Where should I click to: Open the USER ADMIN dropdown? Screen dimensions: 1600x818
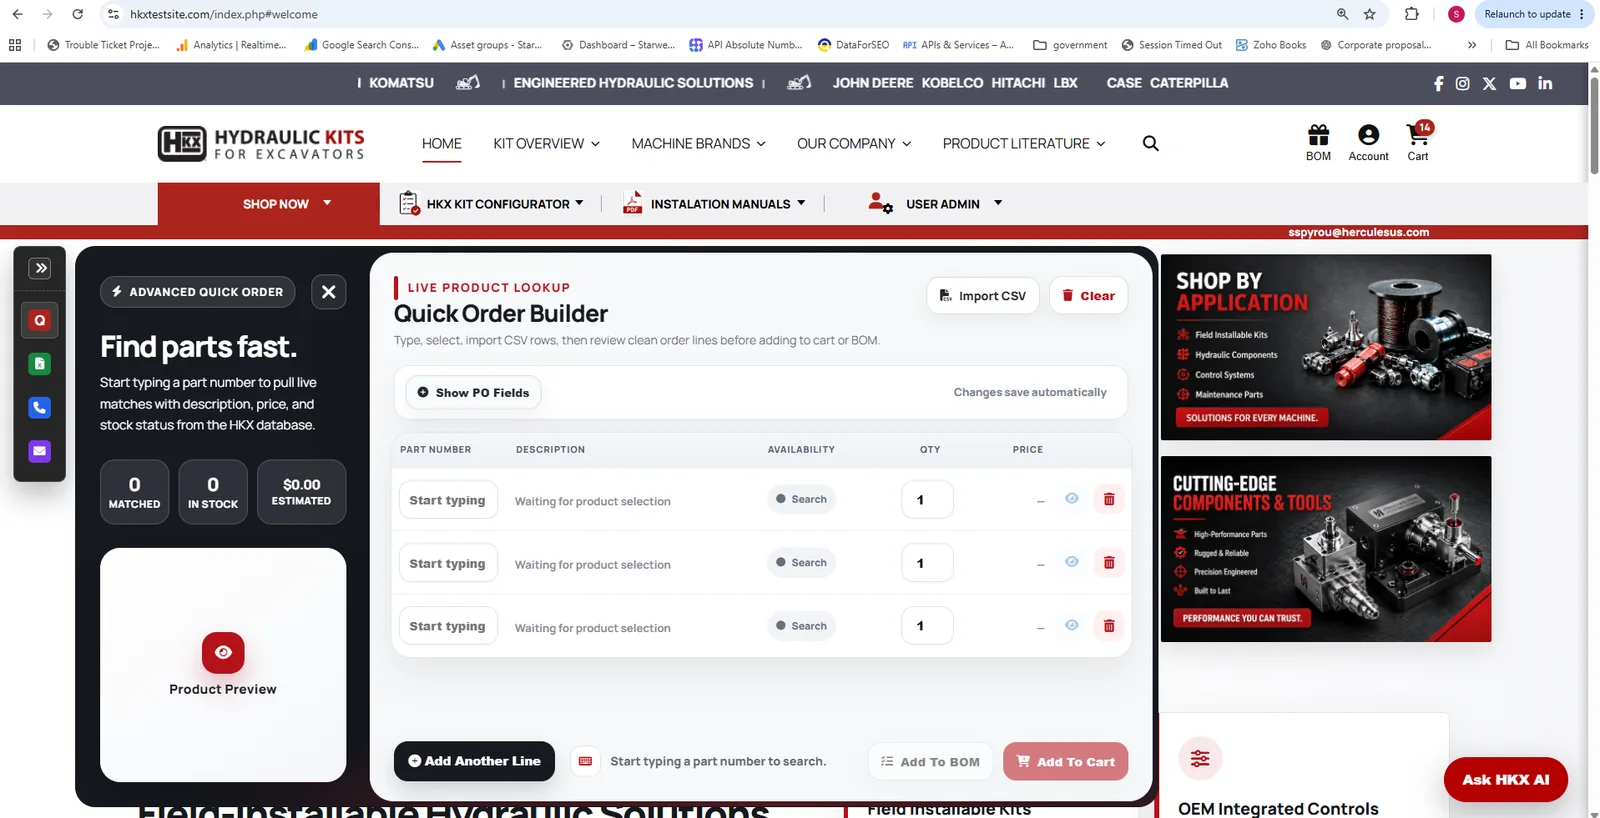pyautogui.click(x=935, y=204)
